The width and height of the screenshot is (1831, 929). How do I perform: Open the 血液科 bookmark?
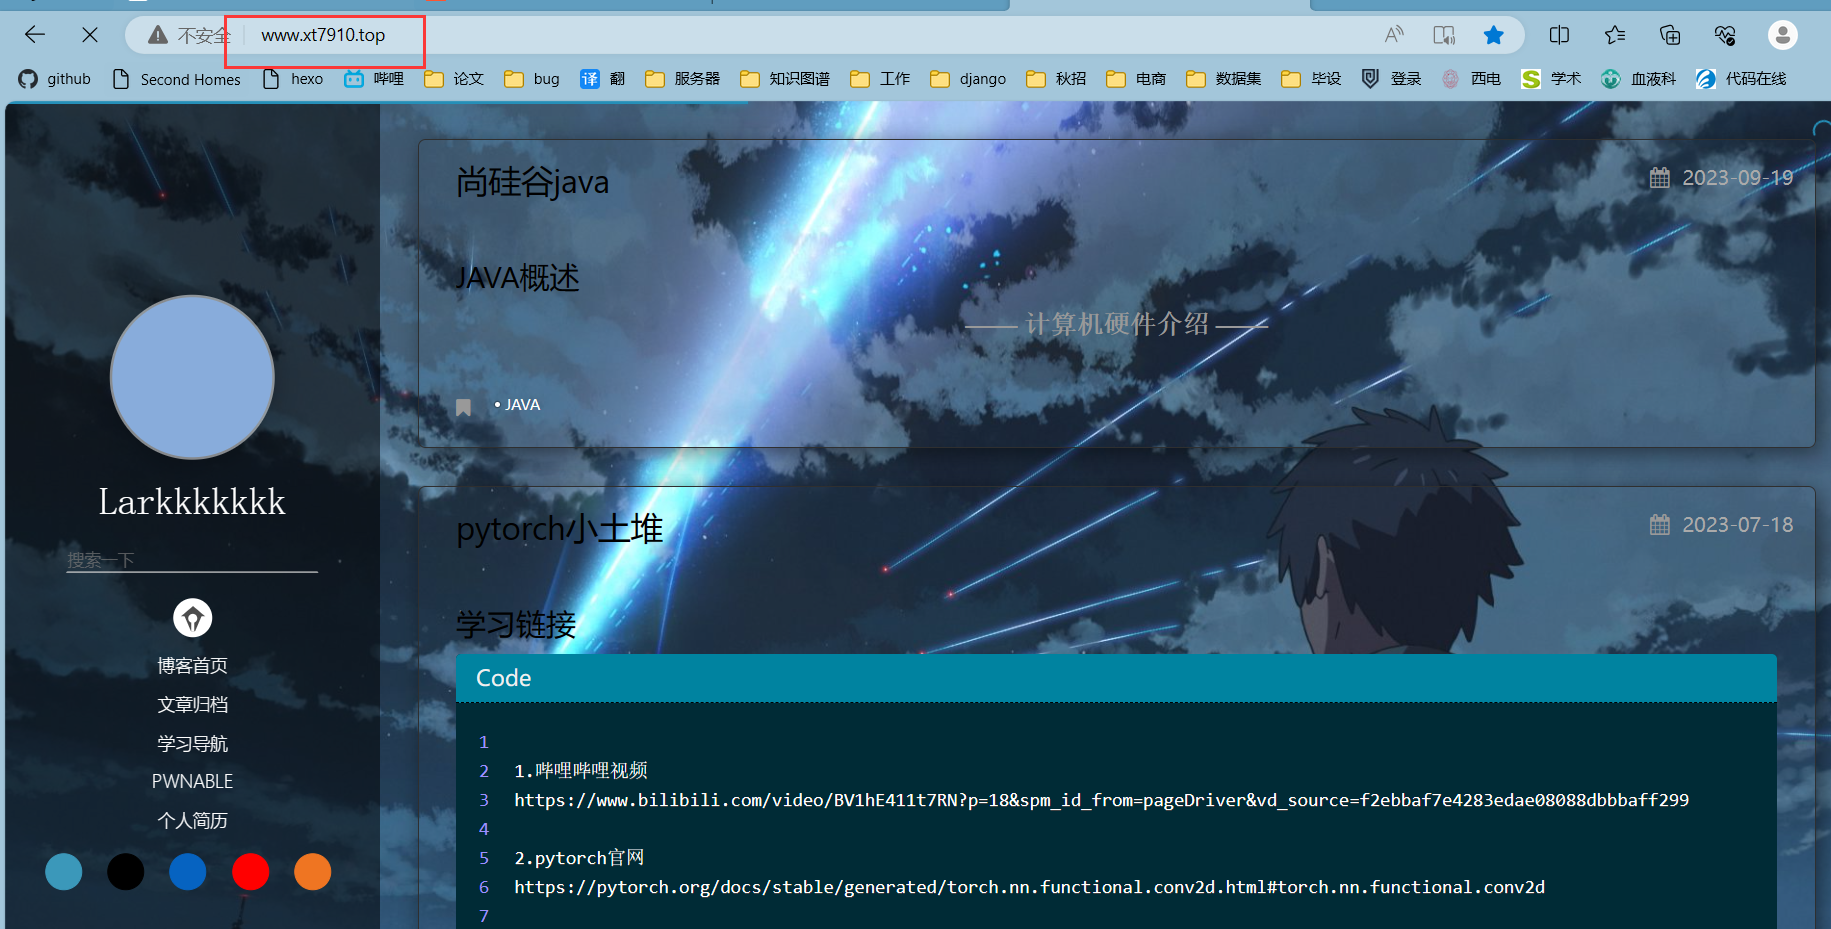pyautogui.click(x=1639, y=79)
